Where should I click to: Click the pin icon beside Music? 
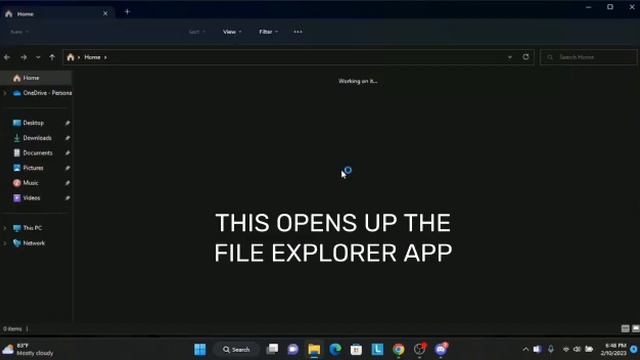click(67, 183)
